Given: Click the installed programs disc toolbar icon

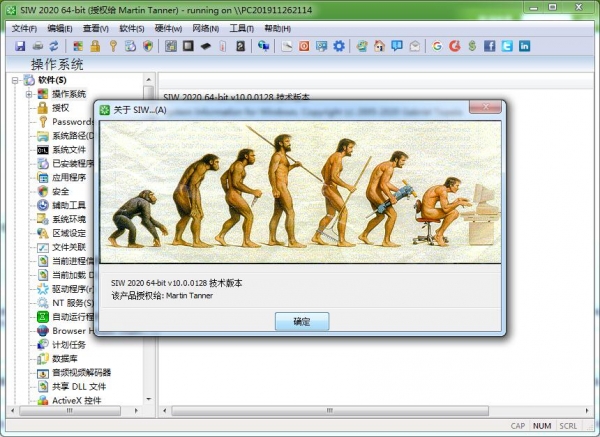Looking at the screenshot, I should pos(130,46).
